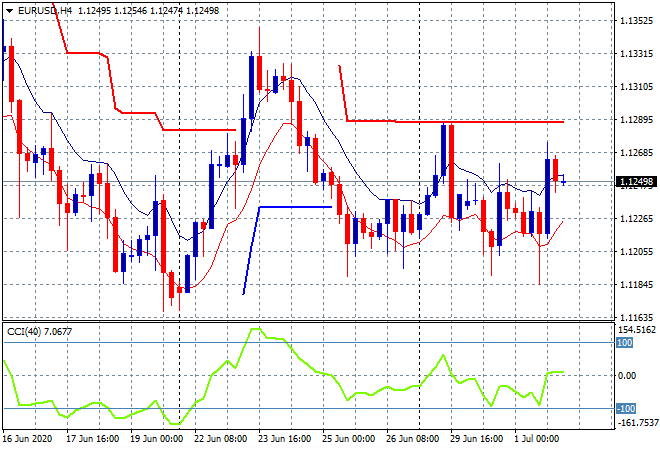Click the 1.12265 price scale label

click(637, 219)
